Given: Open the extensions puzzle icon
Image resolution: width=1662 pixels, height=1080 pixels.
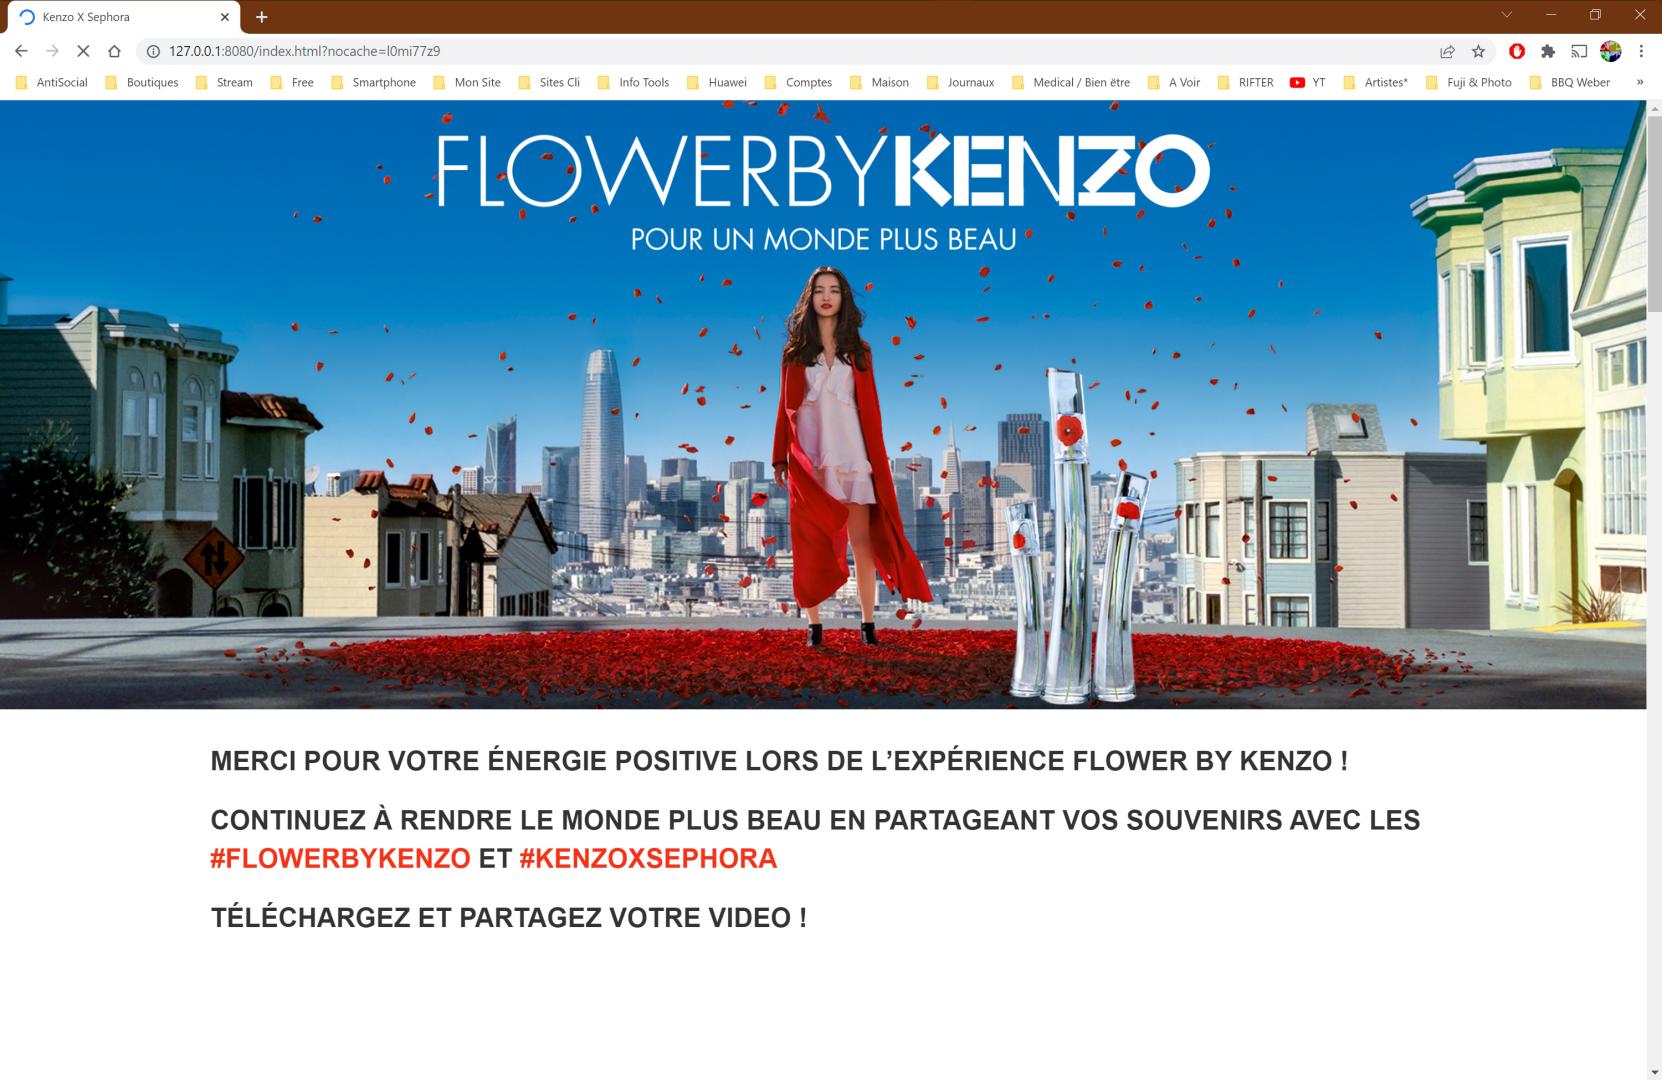Looking at the screenshot, I should pos(1548,51).
